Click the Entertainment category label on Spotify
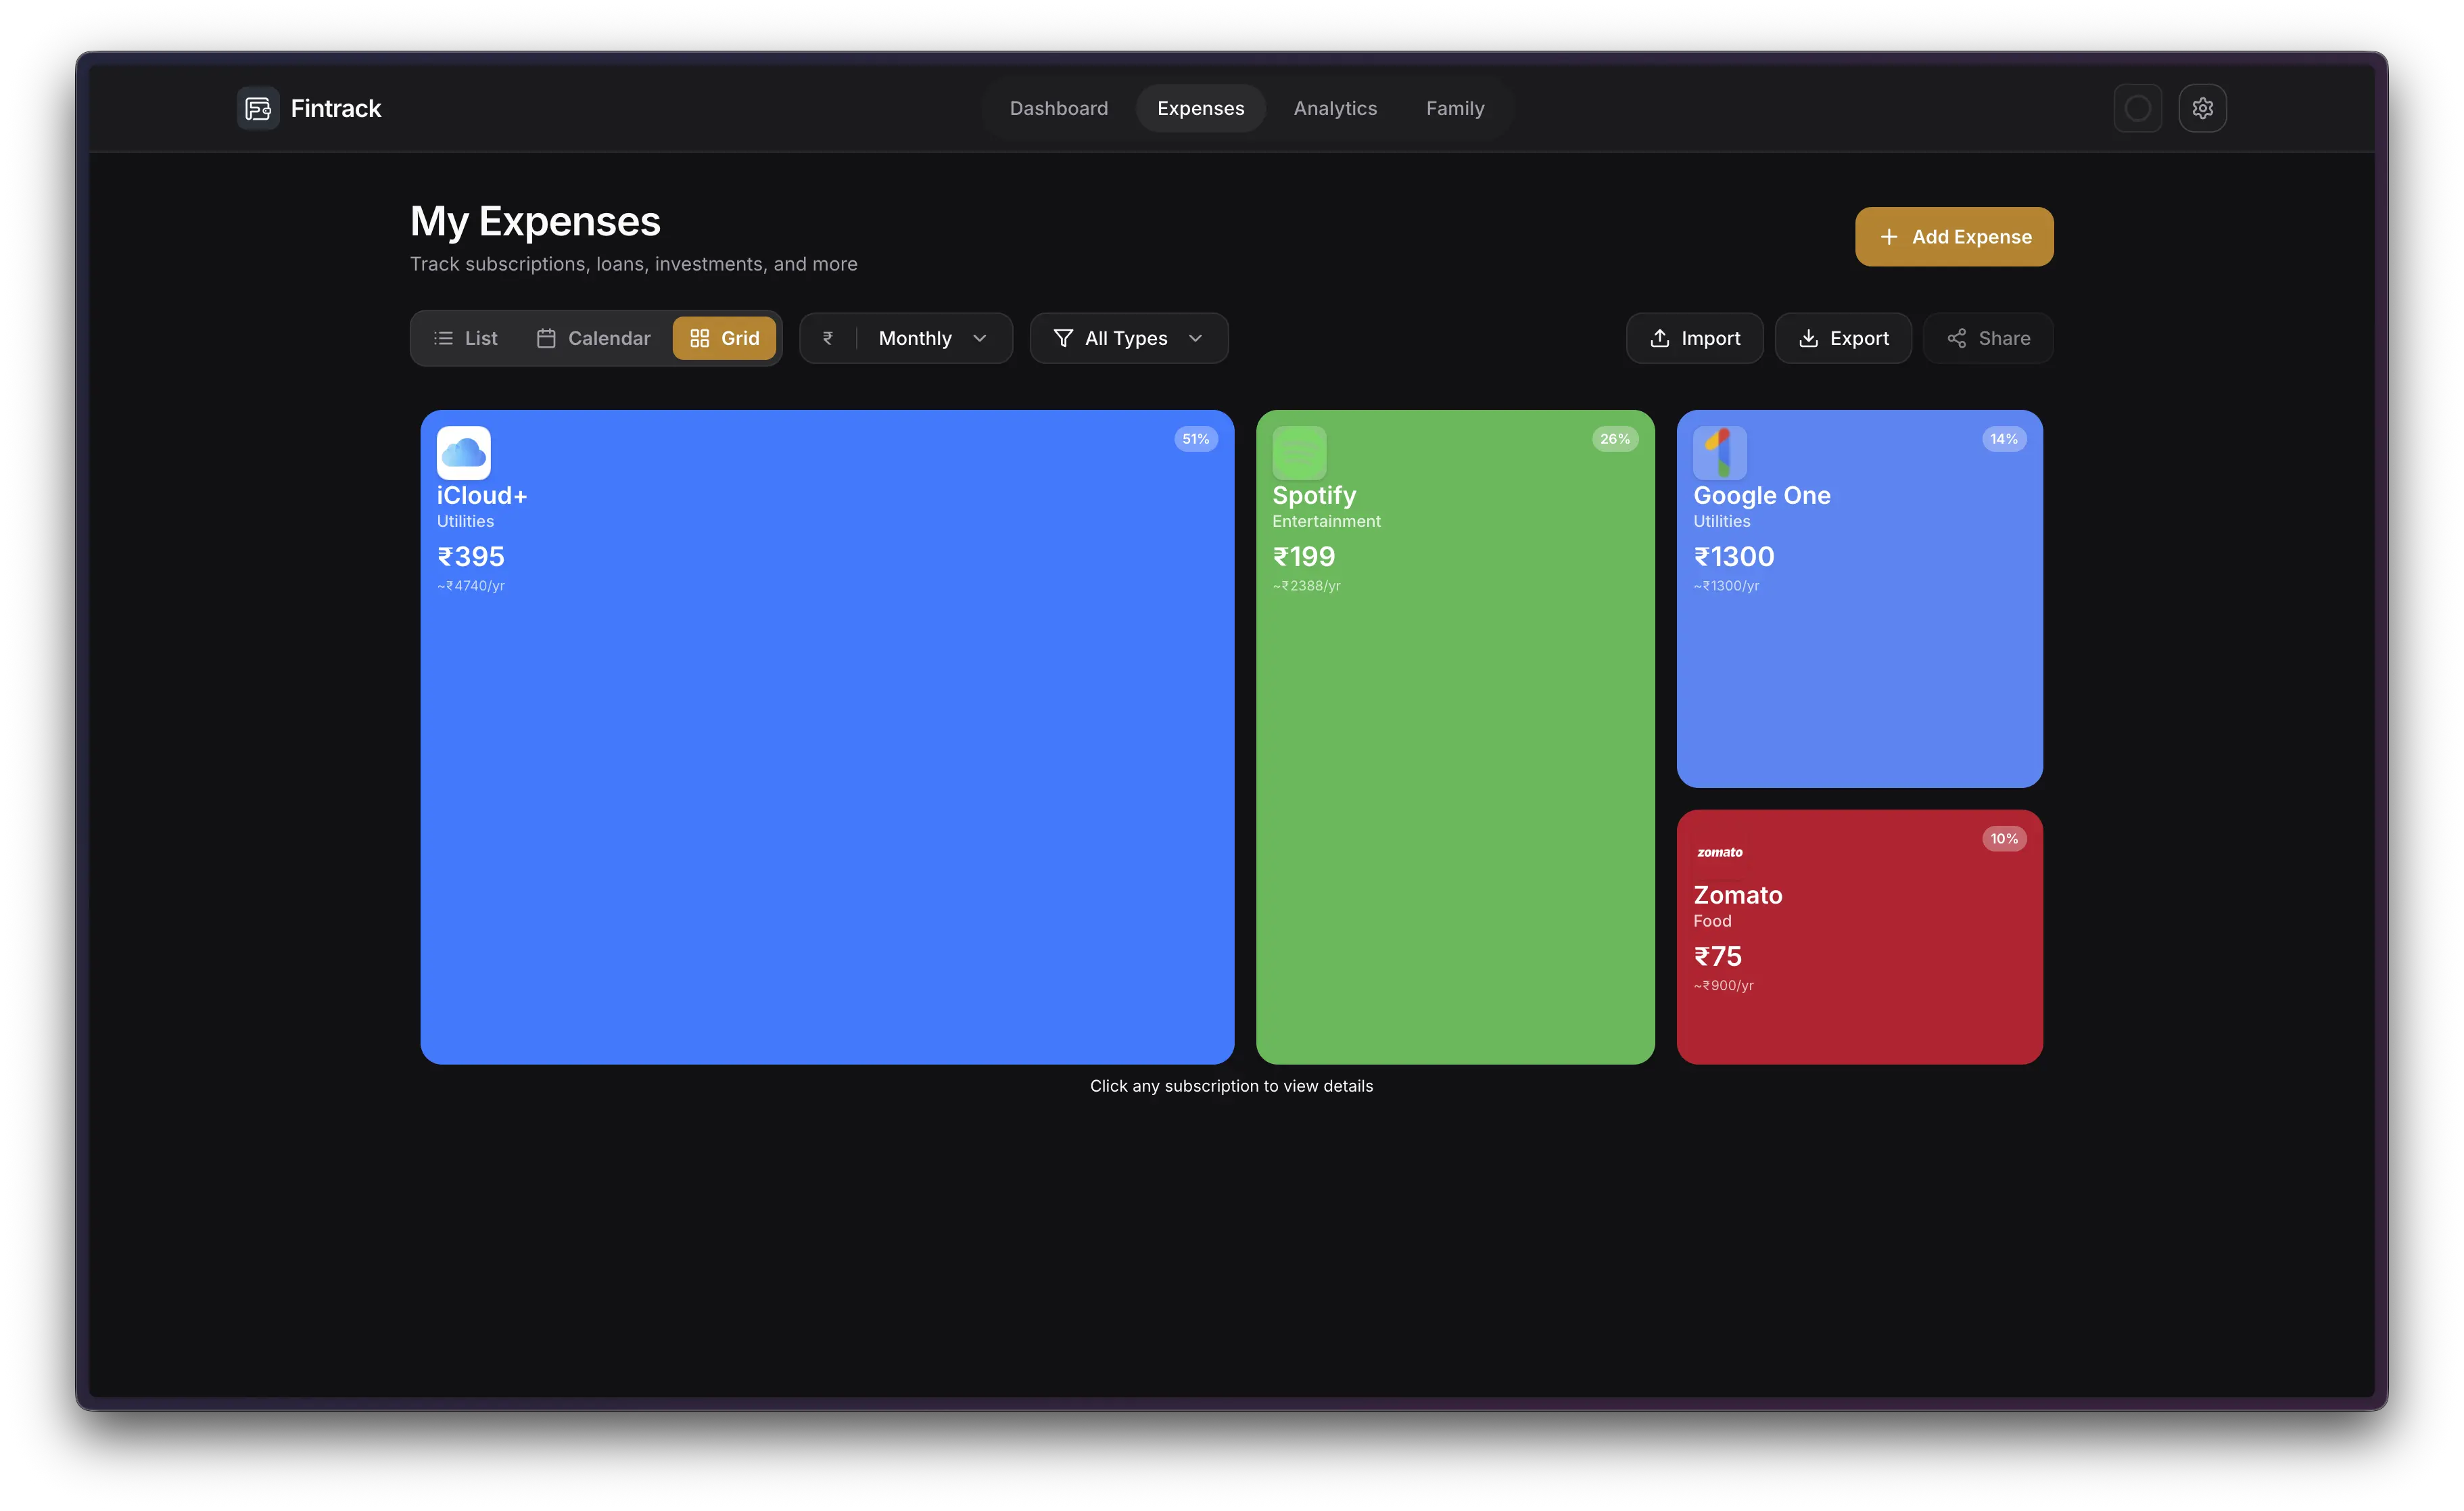 1326,521
